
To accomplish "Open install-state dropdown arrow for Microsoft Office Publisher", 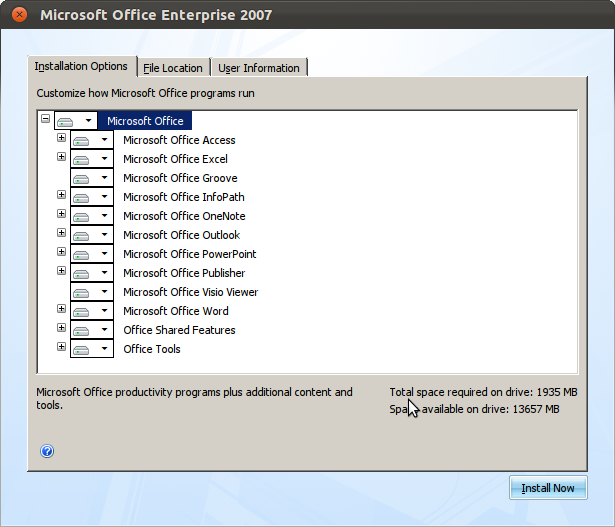I will 104,272.
